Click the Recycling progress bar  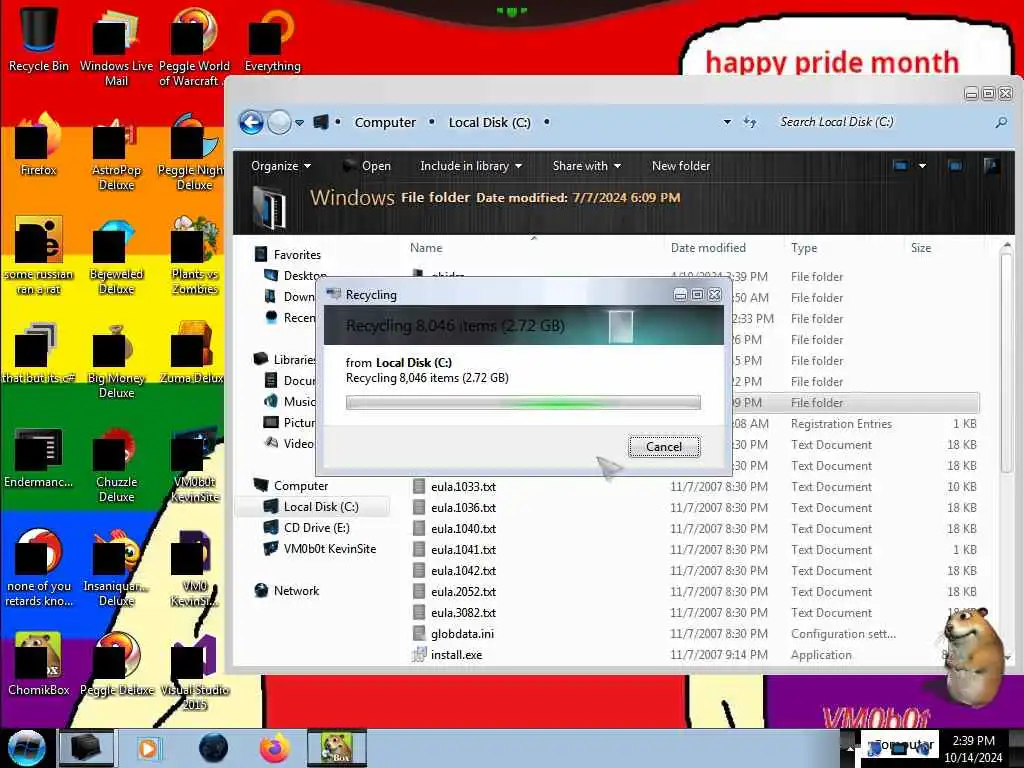[523, 402]
